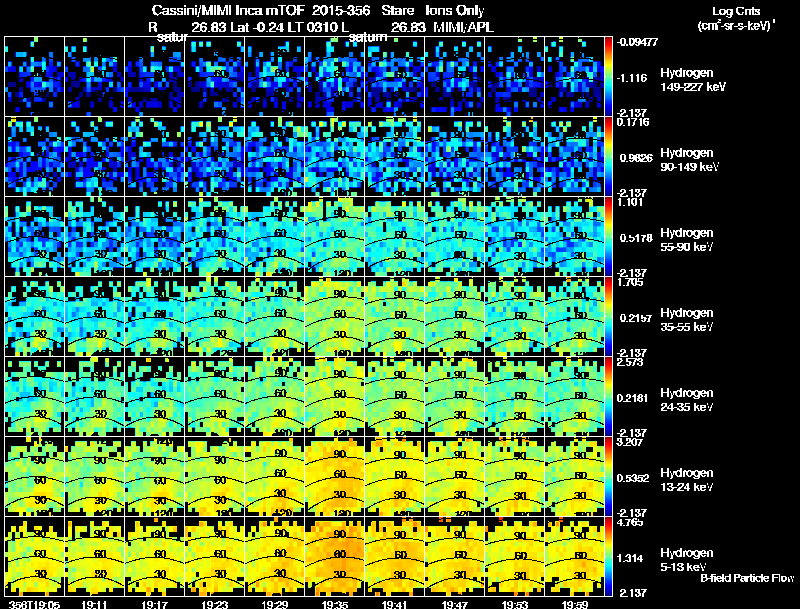
Task: Click the 19:47 time label
Action: (455, 604)
